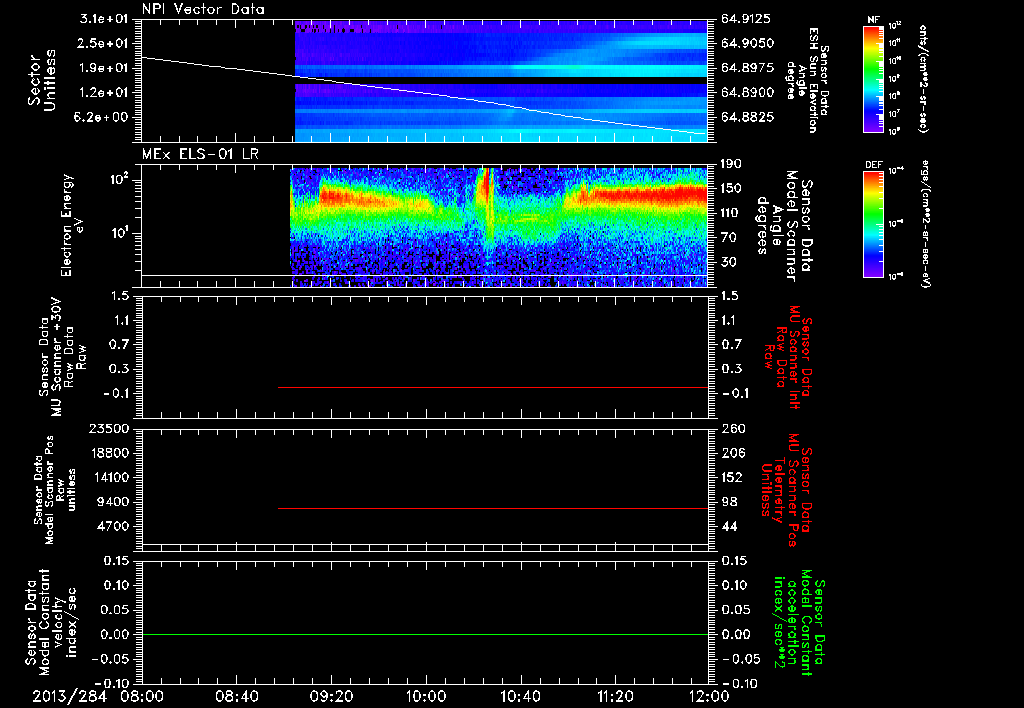
Task: Click the '110' scanner angle tick
Action: [x=732, y=213]
